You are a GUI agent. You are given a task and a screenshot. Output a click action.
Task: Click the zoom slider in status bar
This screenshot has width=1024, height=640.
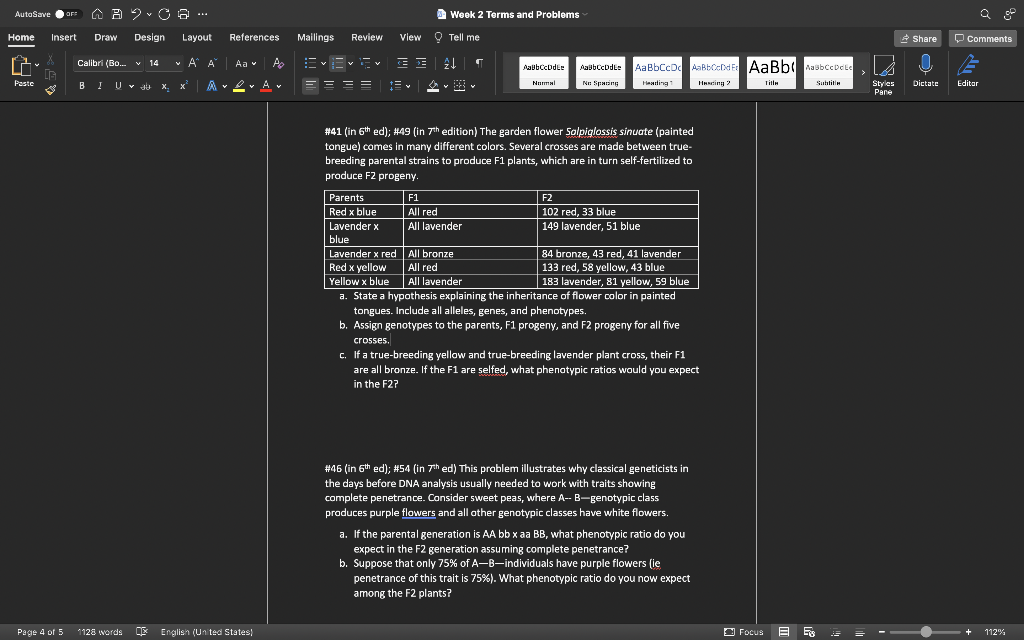pos(926,632)
